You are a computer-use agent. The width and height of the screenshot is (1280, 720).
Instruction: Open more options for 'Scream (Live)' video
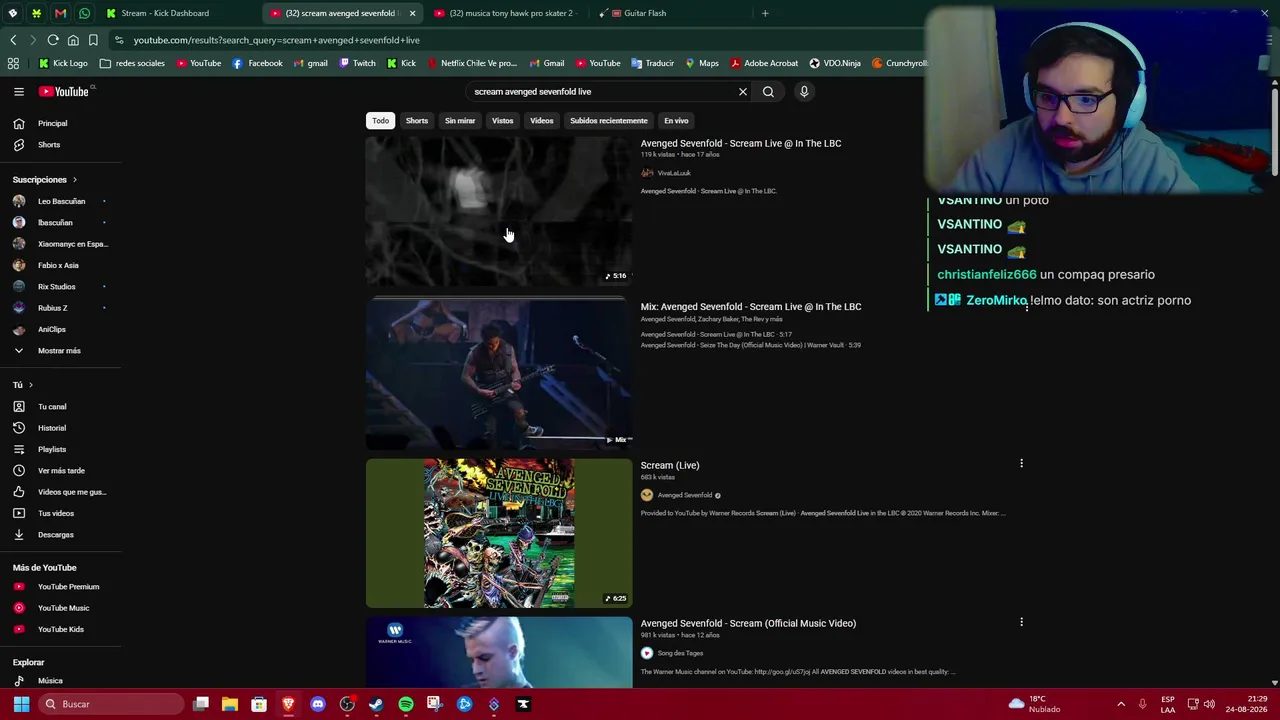(x=1021, y=464)
